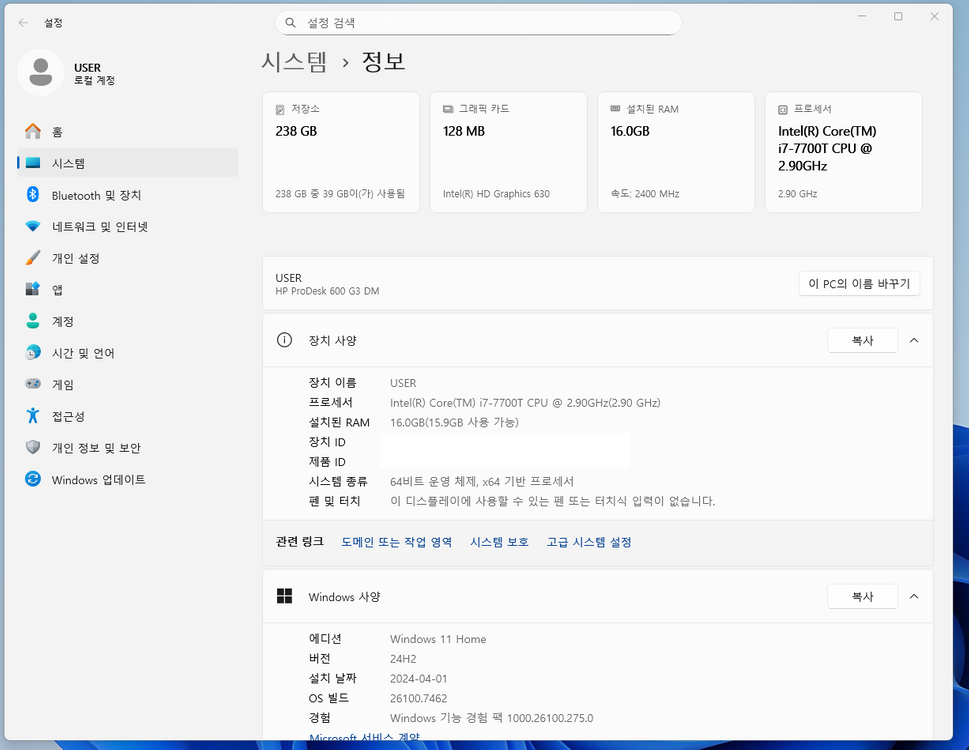Click 시스템 in the breadcrumb header
Screen dimensions: 969x750
(x=295, y=61)
